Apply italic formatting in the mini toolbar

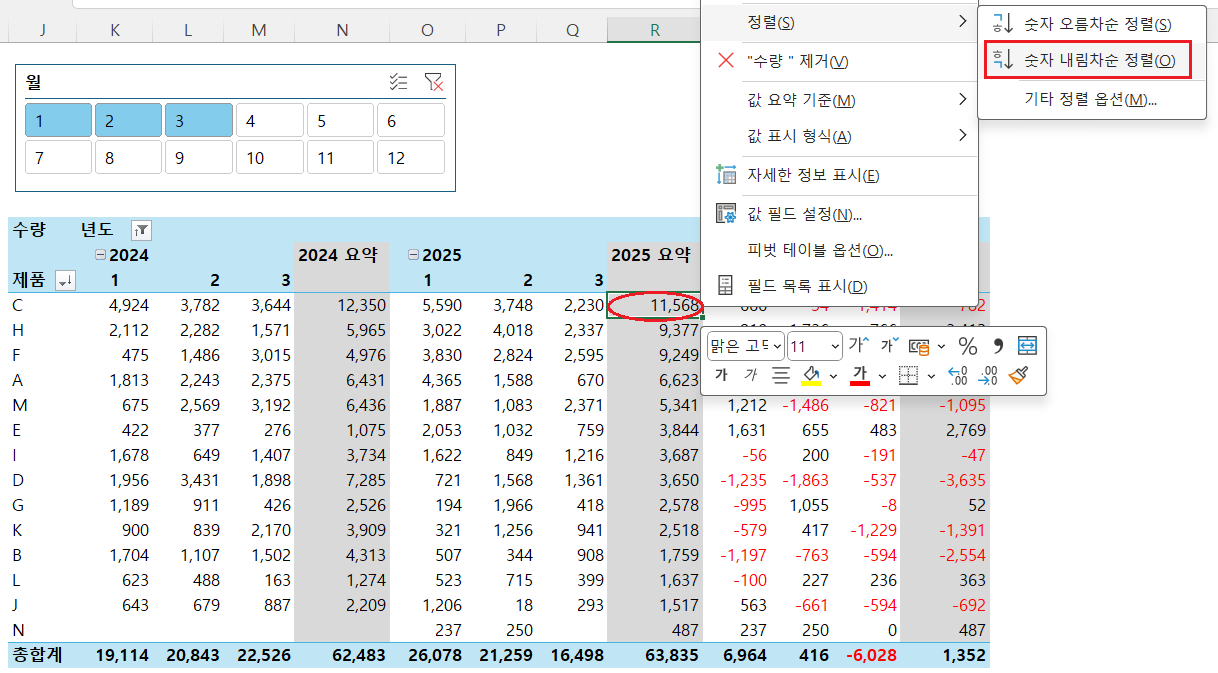[x=750, y=375]
